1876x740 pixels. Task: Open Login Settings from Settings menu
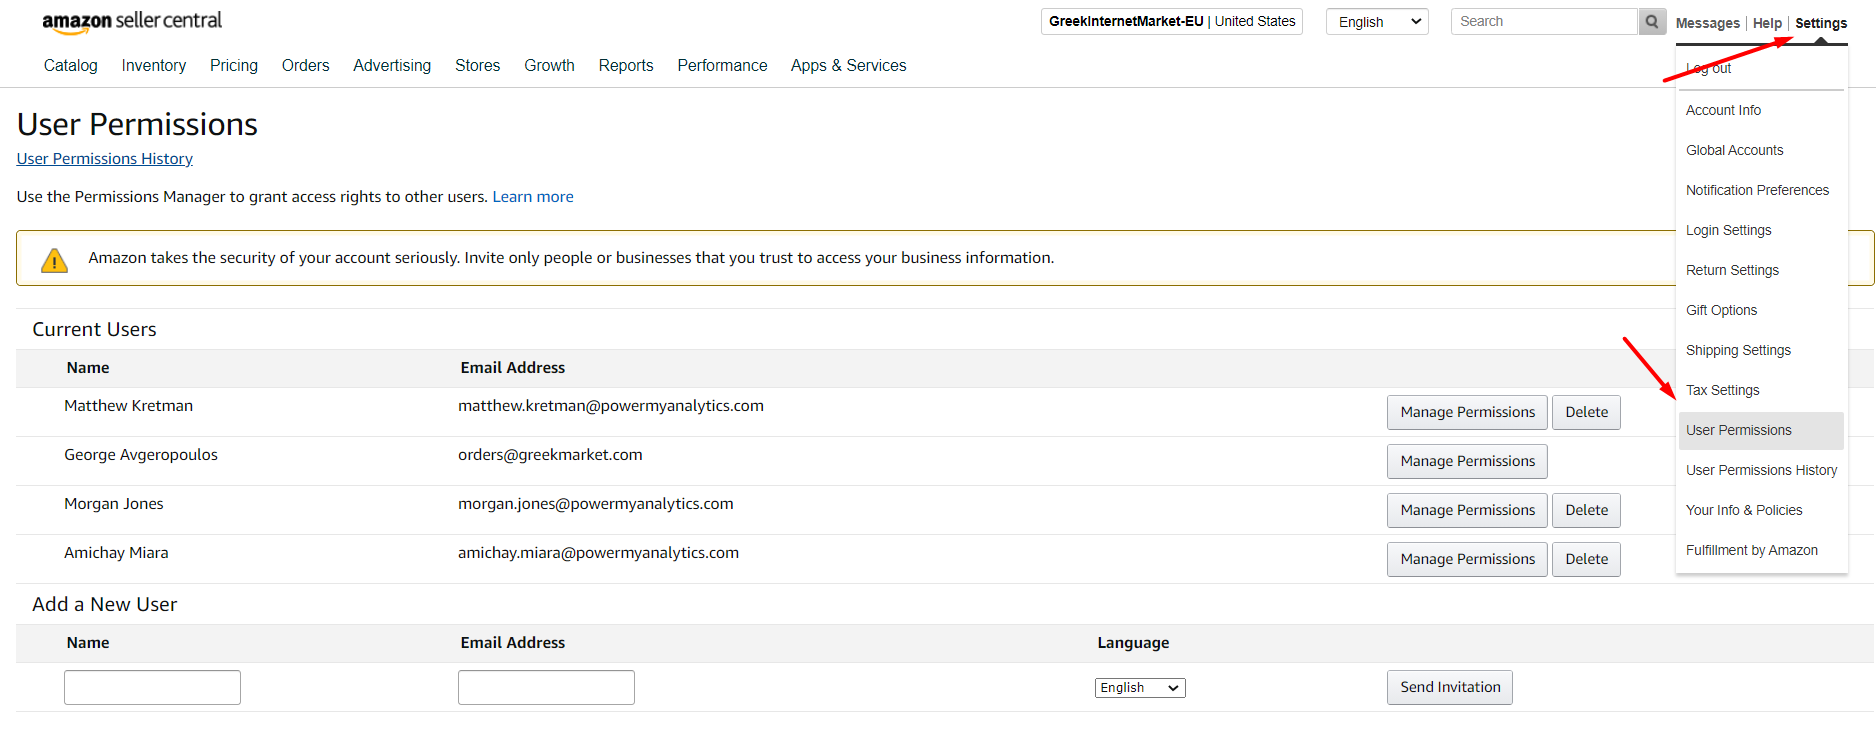point(1729,230)
